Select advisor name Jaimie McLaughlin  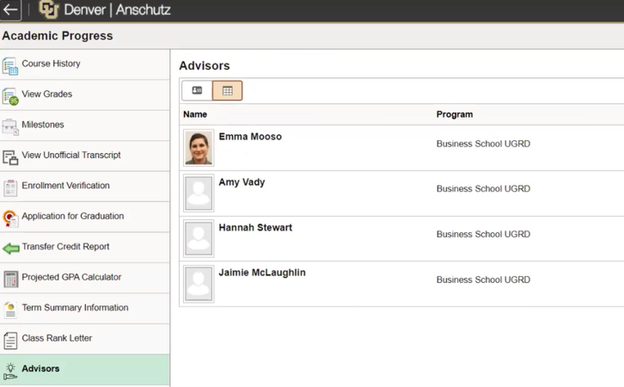click(262, 273)
